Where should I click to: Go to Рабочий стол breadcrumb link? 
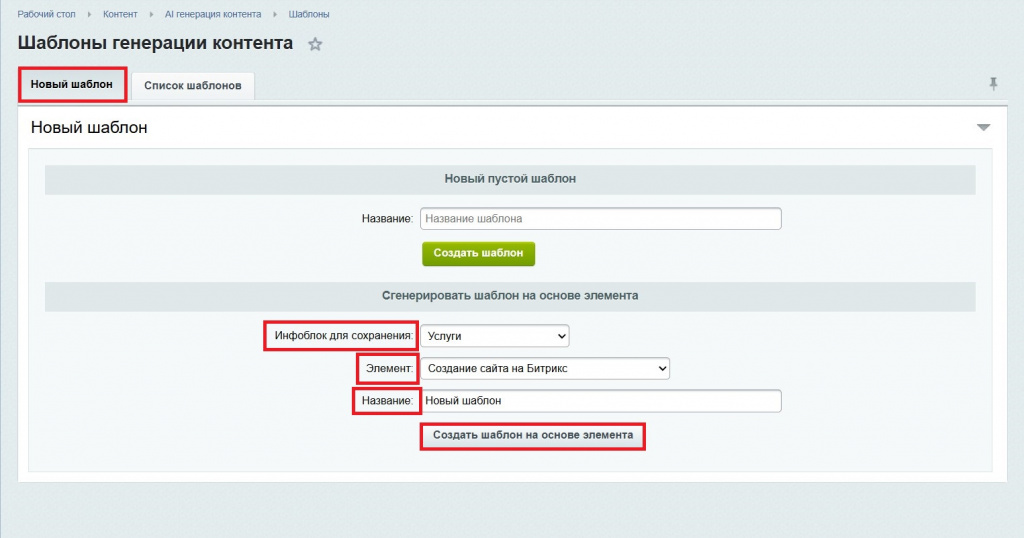click(47, 15)
